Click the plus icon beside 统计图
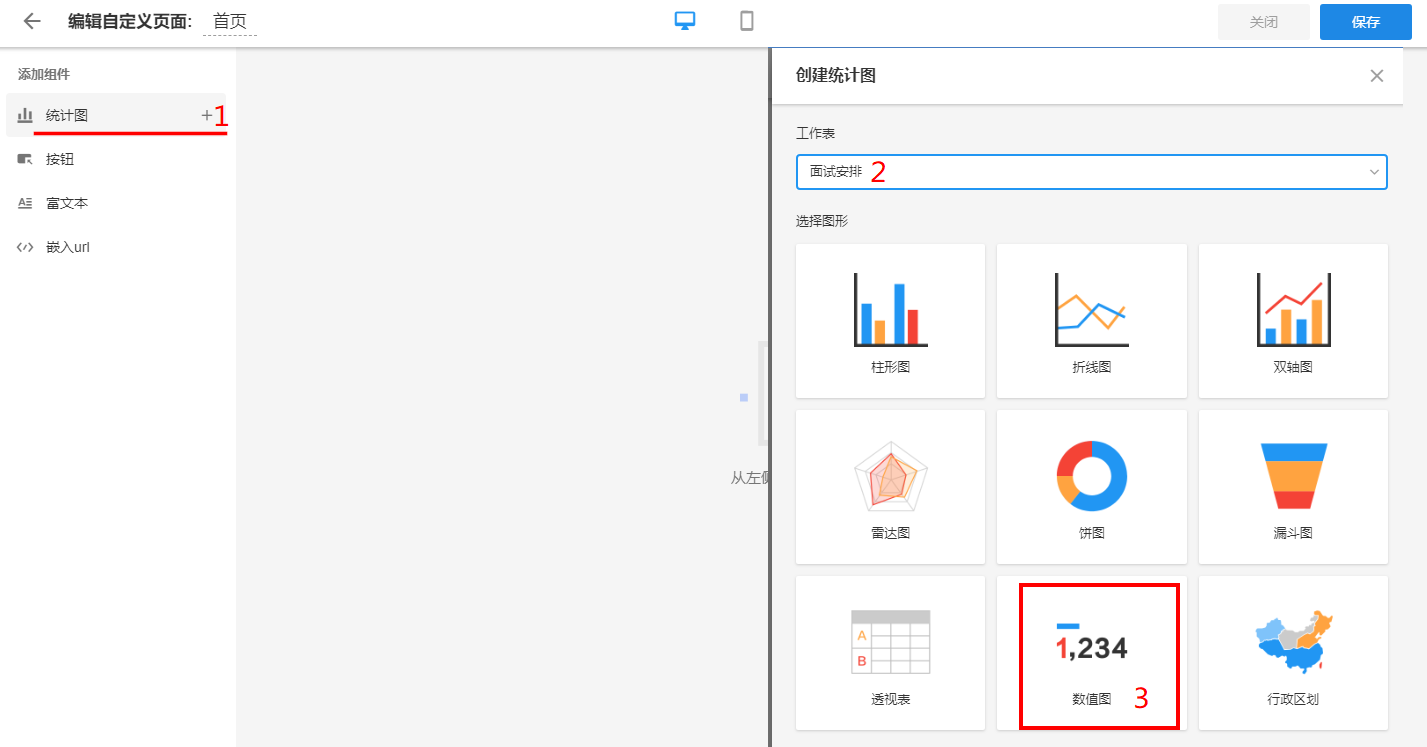 coord(207,115)
